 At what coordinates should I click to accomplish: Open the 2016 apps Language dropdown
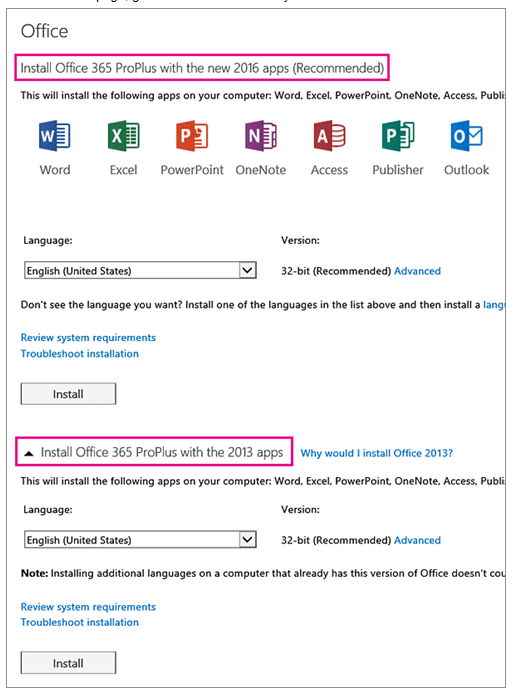click(141, 270)
